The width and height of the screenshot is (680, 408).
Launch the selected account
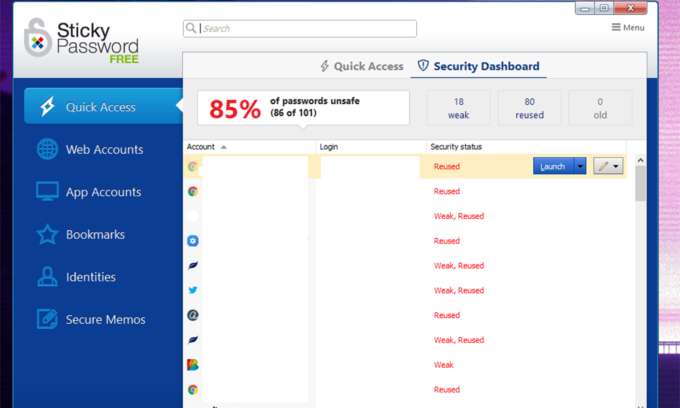pyautogui.click(x=553, y=166)
